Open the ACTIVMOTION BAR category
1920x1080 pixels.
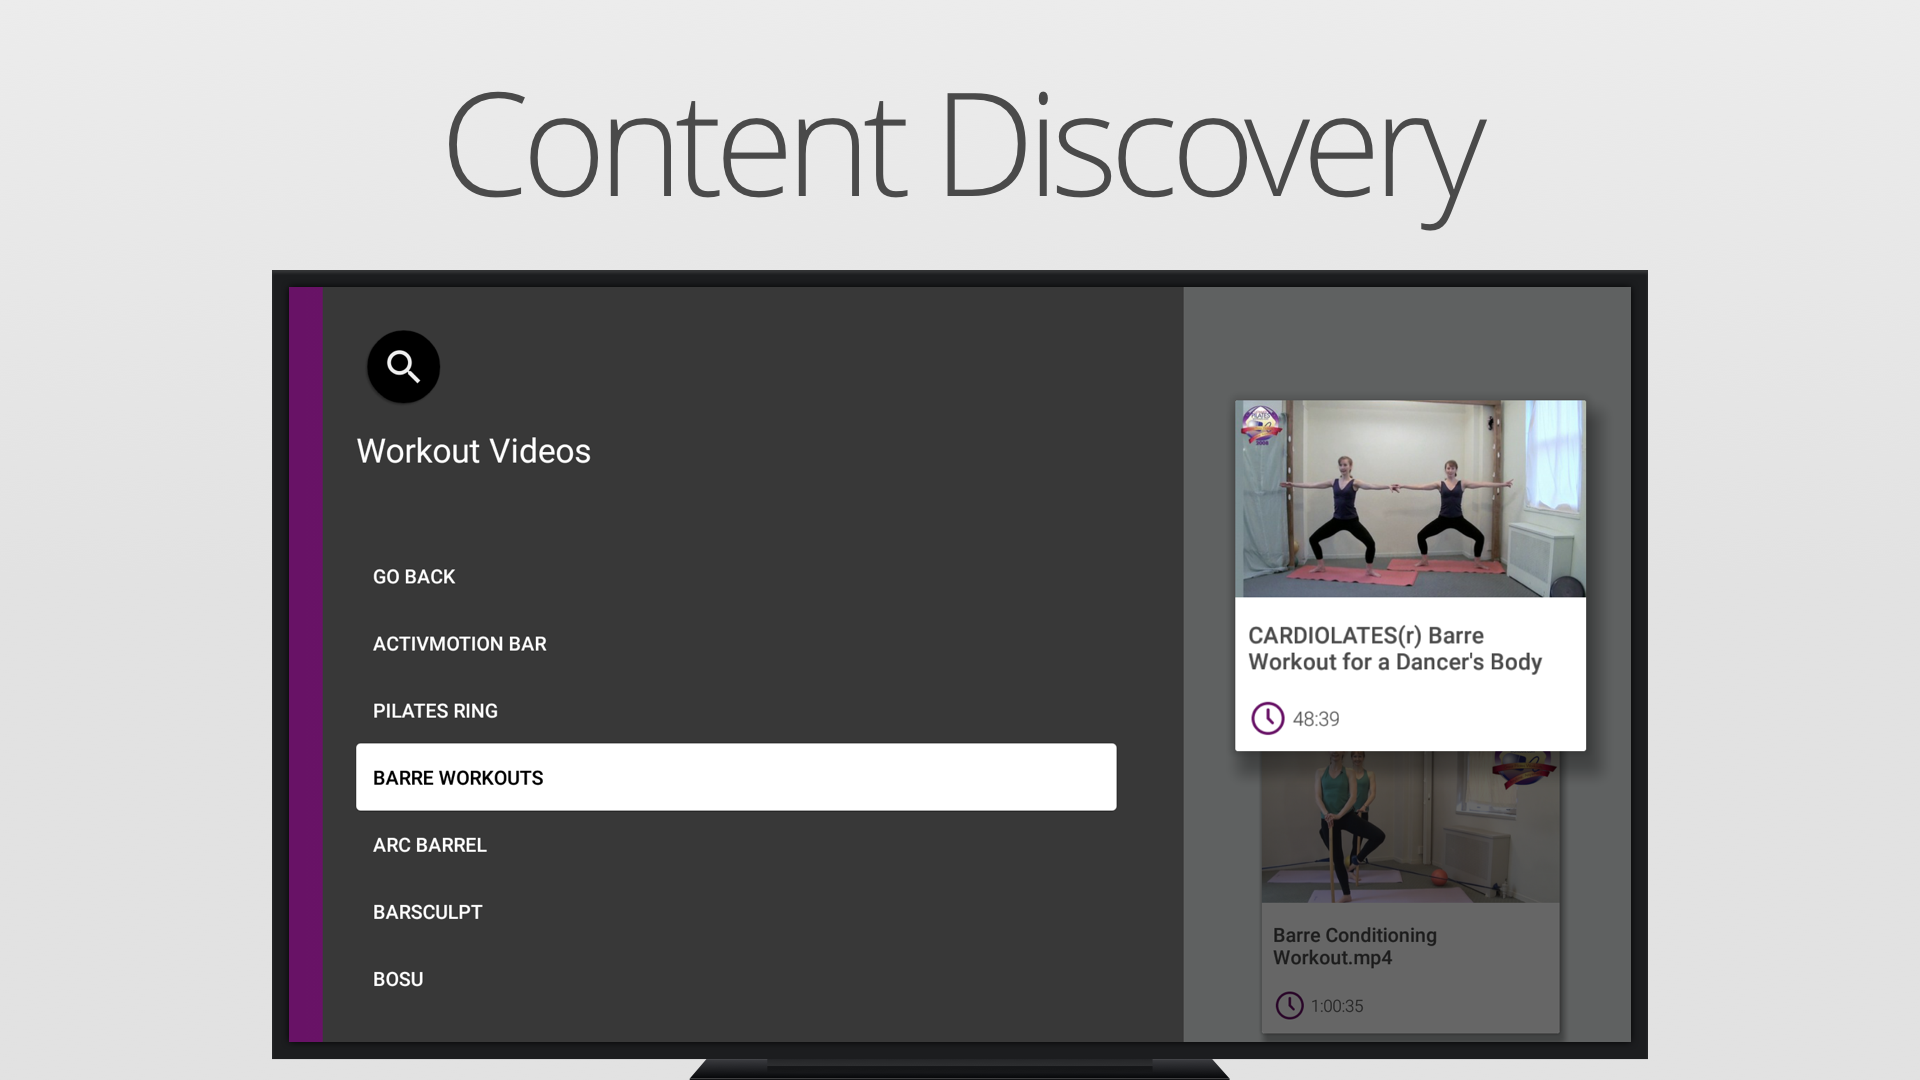click(x=459, y=644)
